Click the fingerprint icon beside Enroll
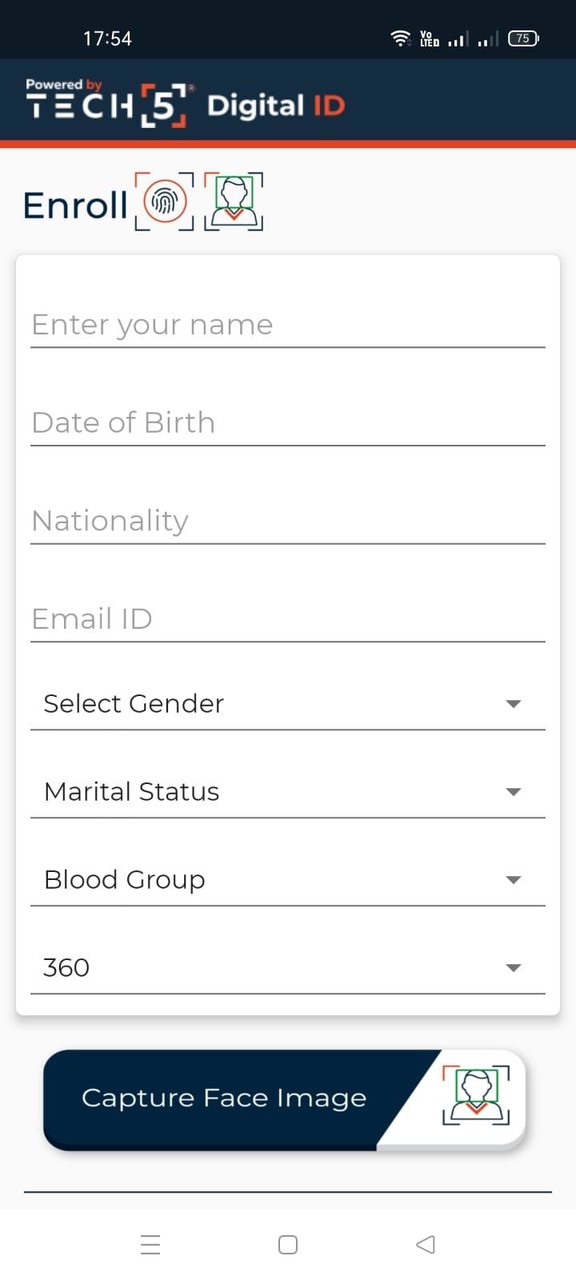This screenshot has height=1280, width=576. [x=165, y=200]
